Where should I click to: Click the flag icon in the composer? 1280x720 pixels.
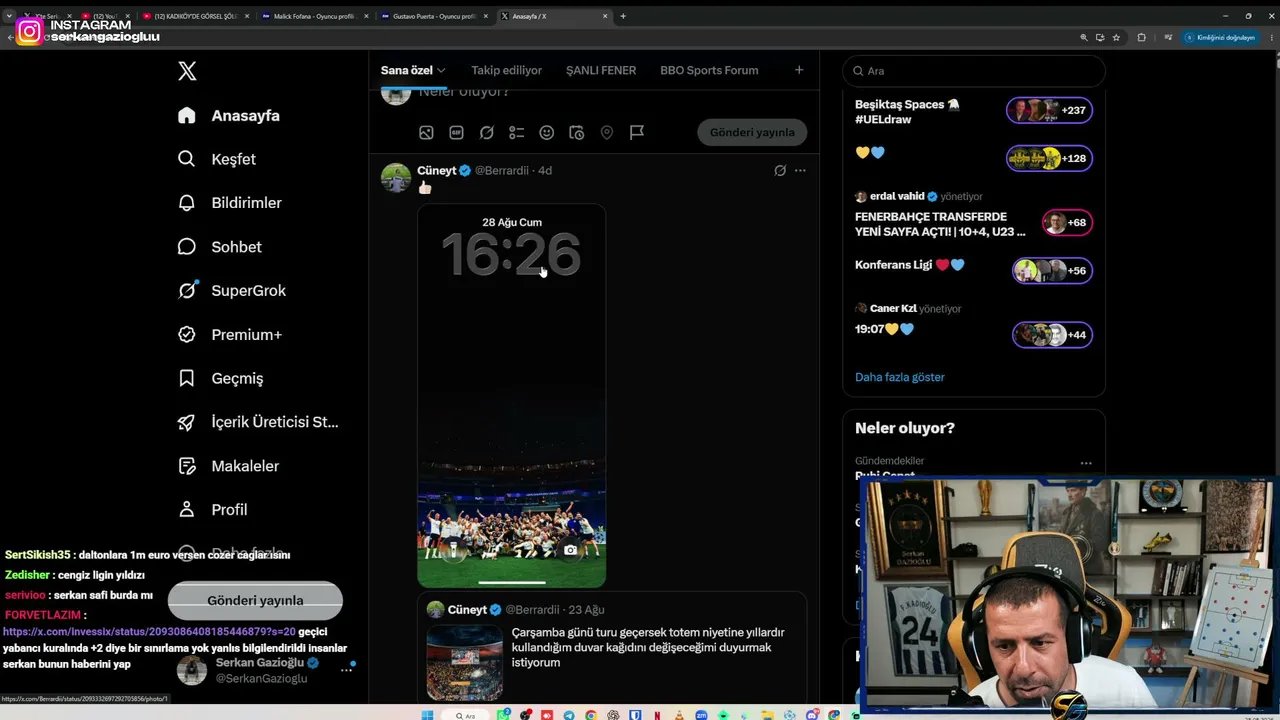click(637, 132)
